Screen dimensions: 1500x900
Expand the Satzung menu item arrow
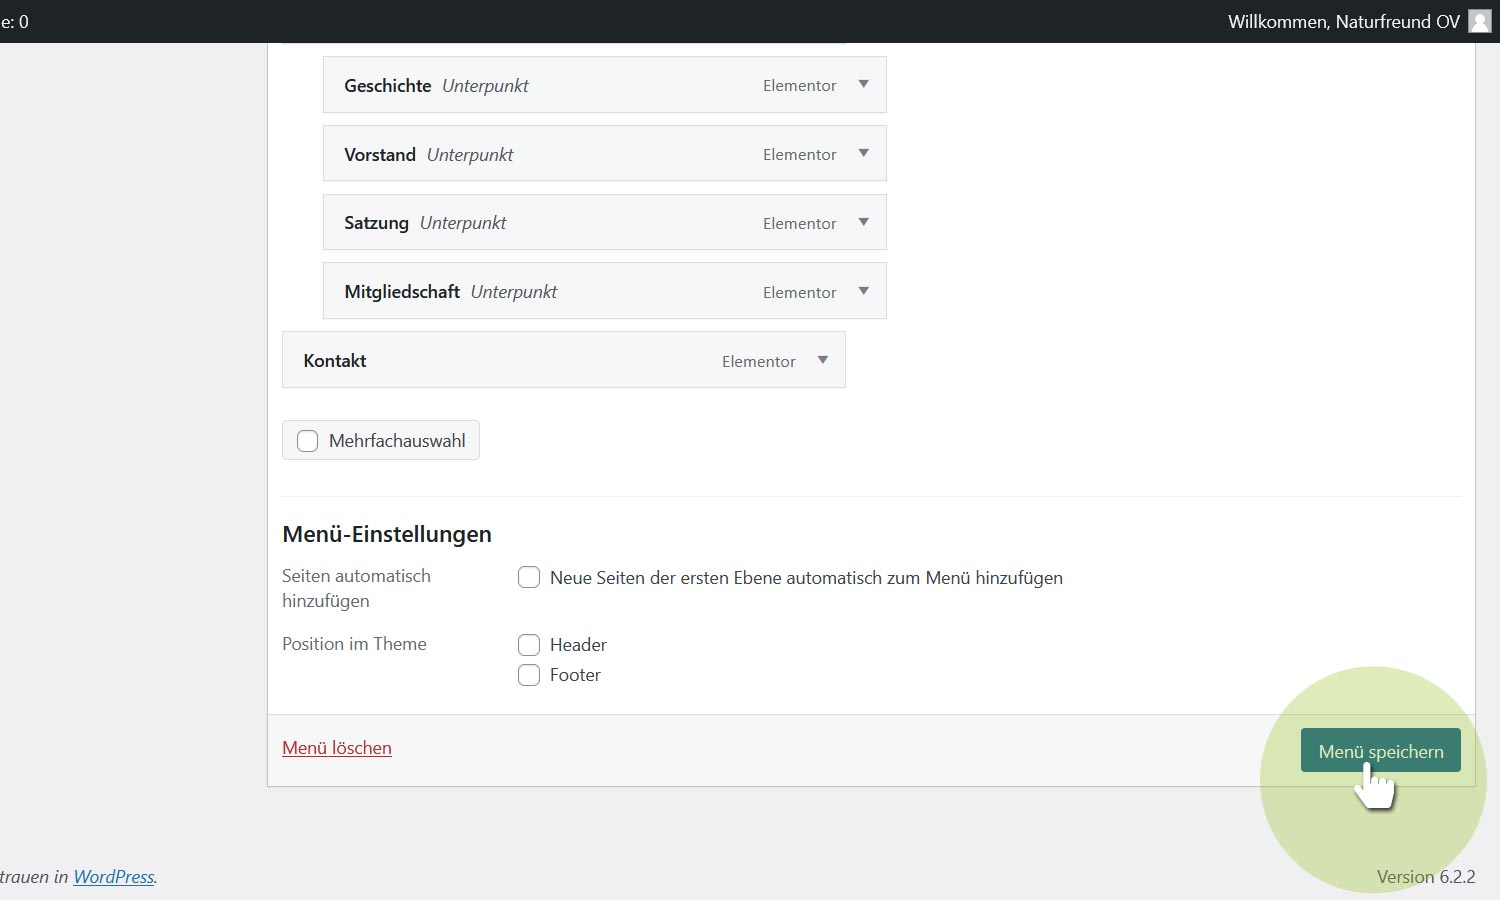863,223
